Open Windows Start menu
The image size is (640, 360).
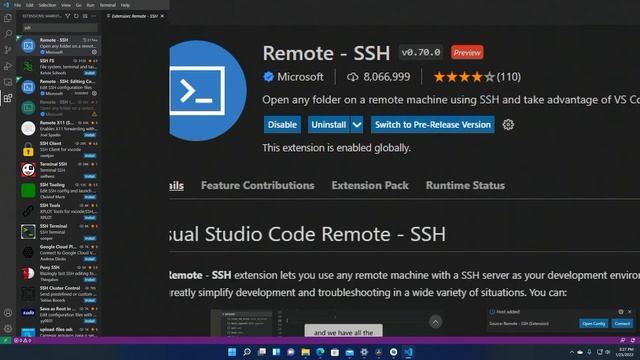232,352
